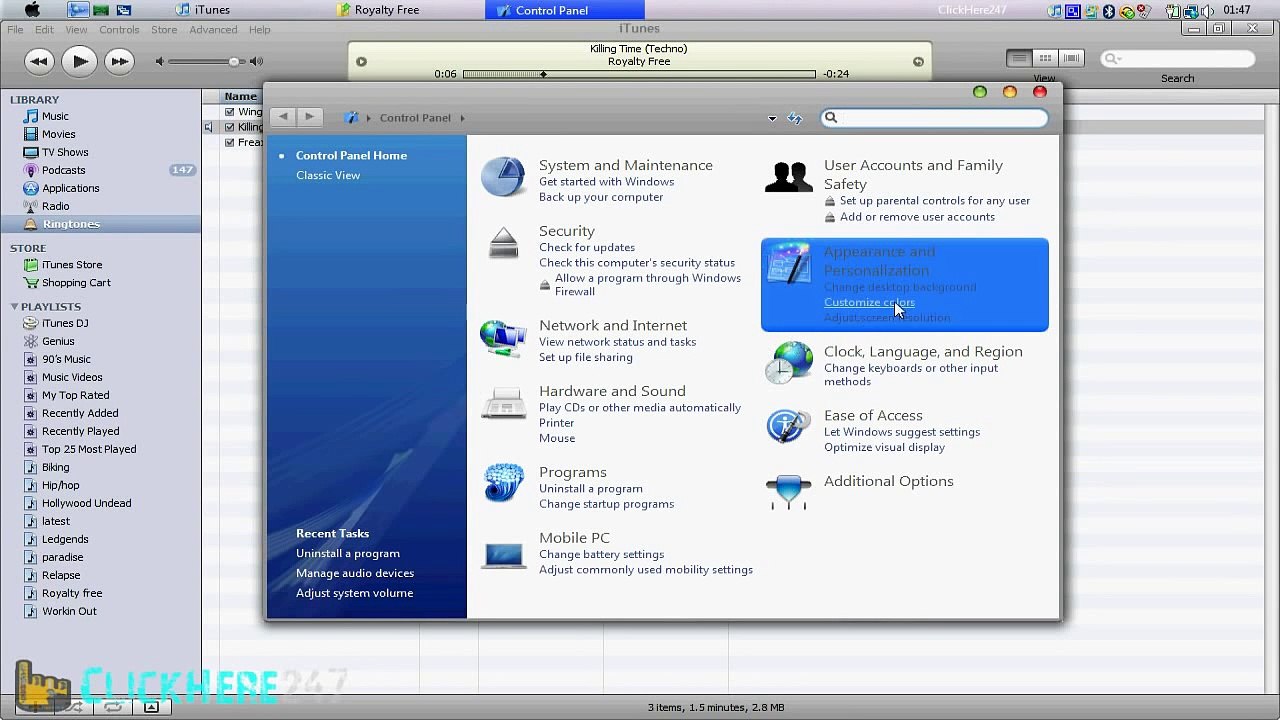This screenshot has height=720, width=1280.
Task: Click the iTunes track progress bar
Action: 640,74
